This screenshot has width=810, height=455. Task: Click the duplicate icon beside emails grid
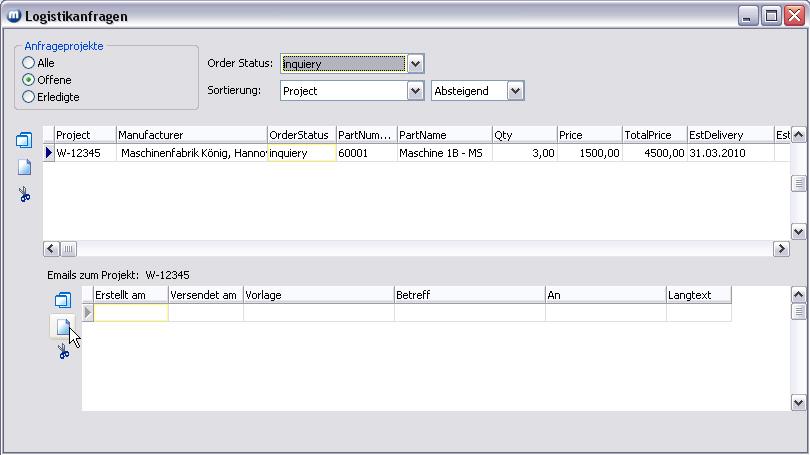click(x=63, y=300)
